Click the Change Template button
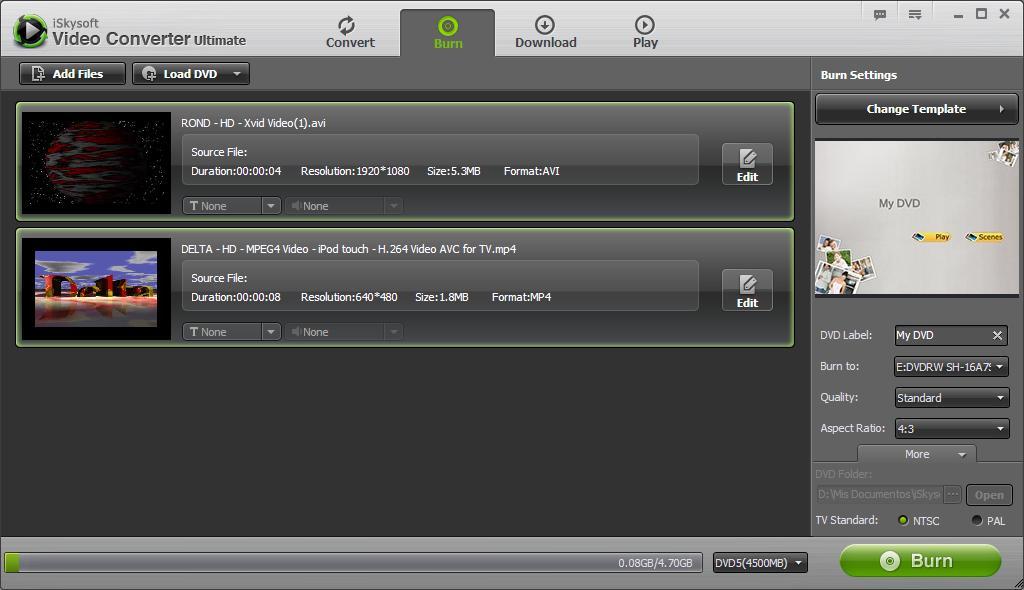 (x=915, y=108)
